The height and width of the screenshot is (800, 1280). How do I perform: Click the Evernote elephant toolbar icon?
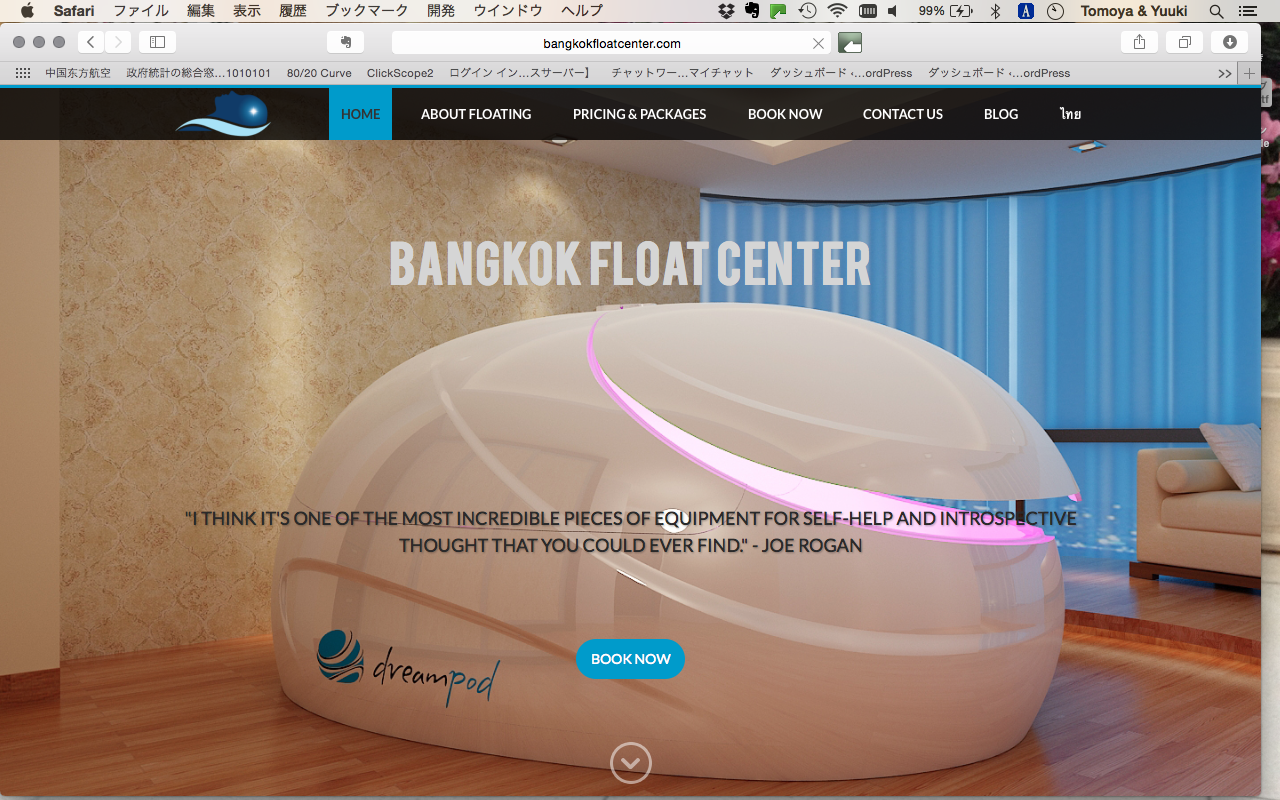coord(345,42)
